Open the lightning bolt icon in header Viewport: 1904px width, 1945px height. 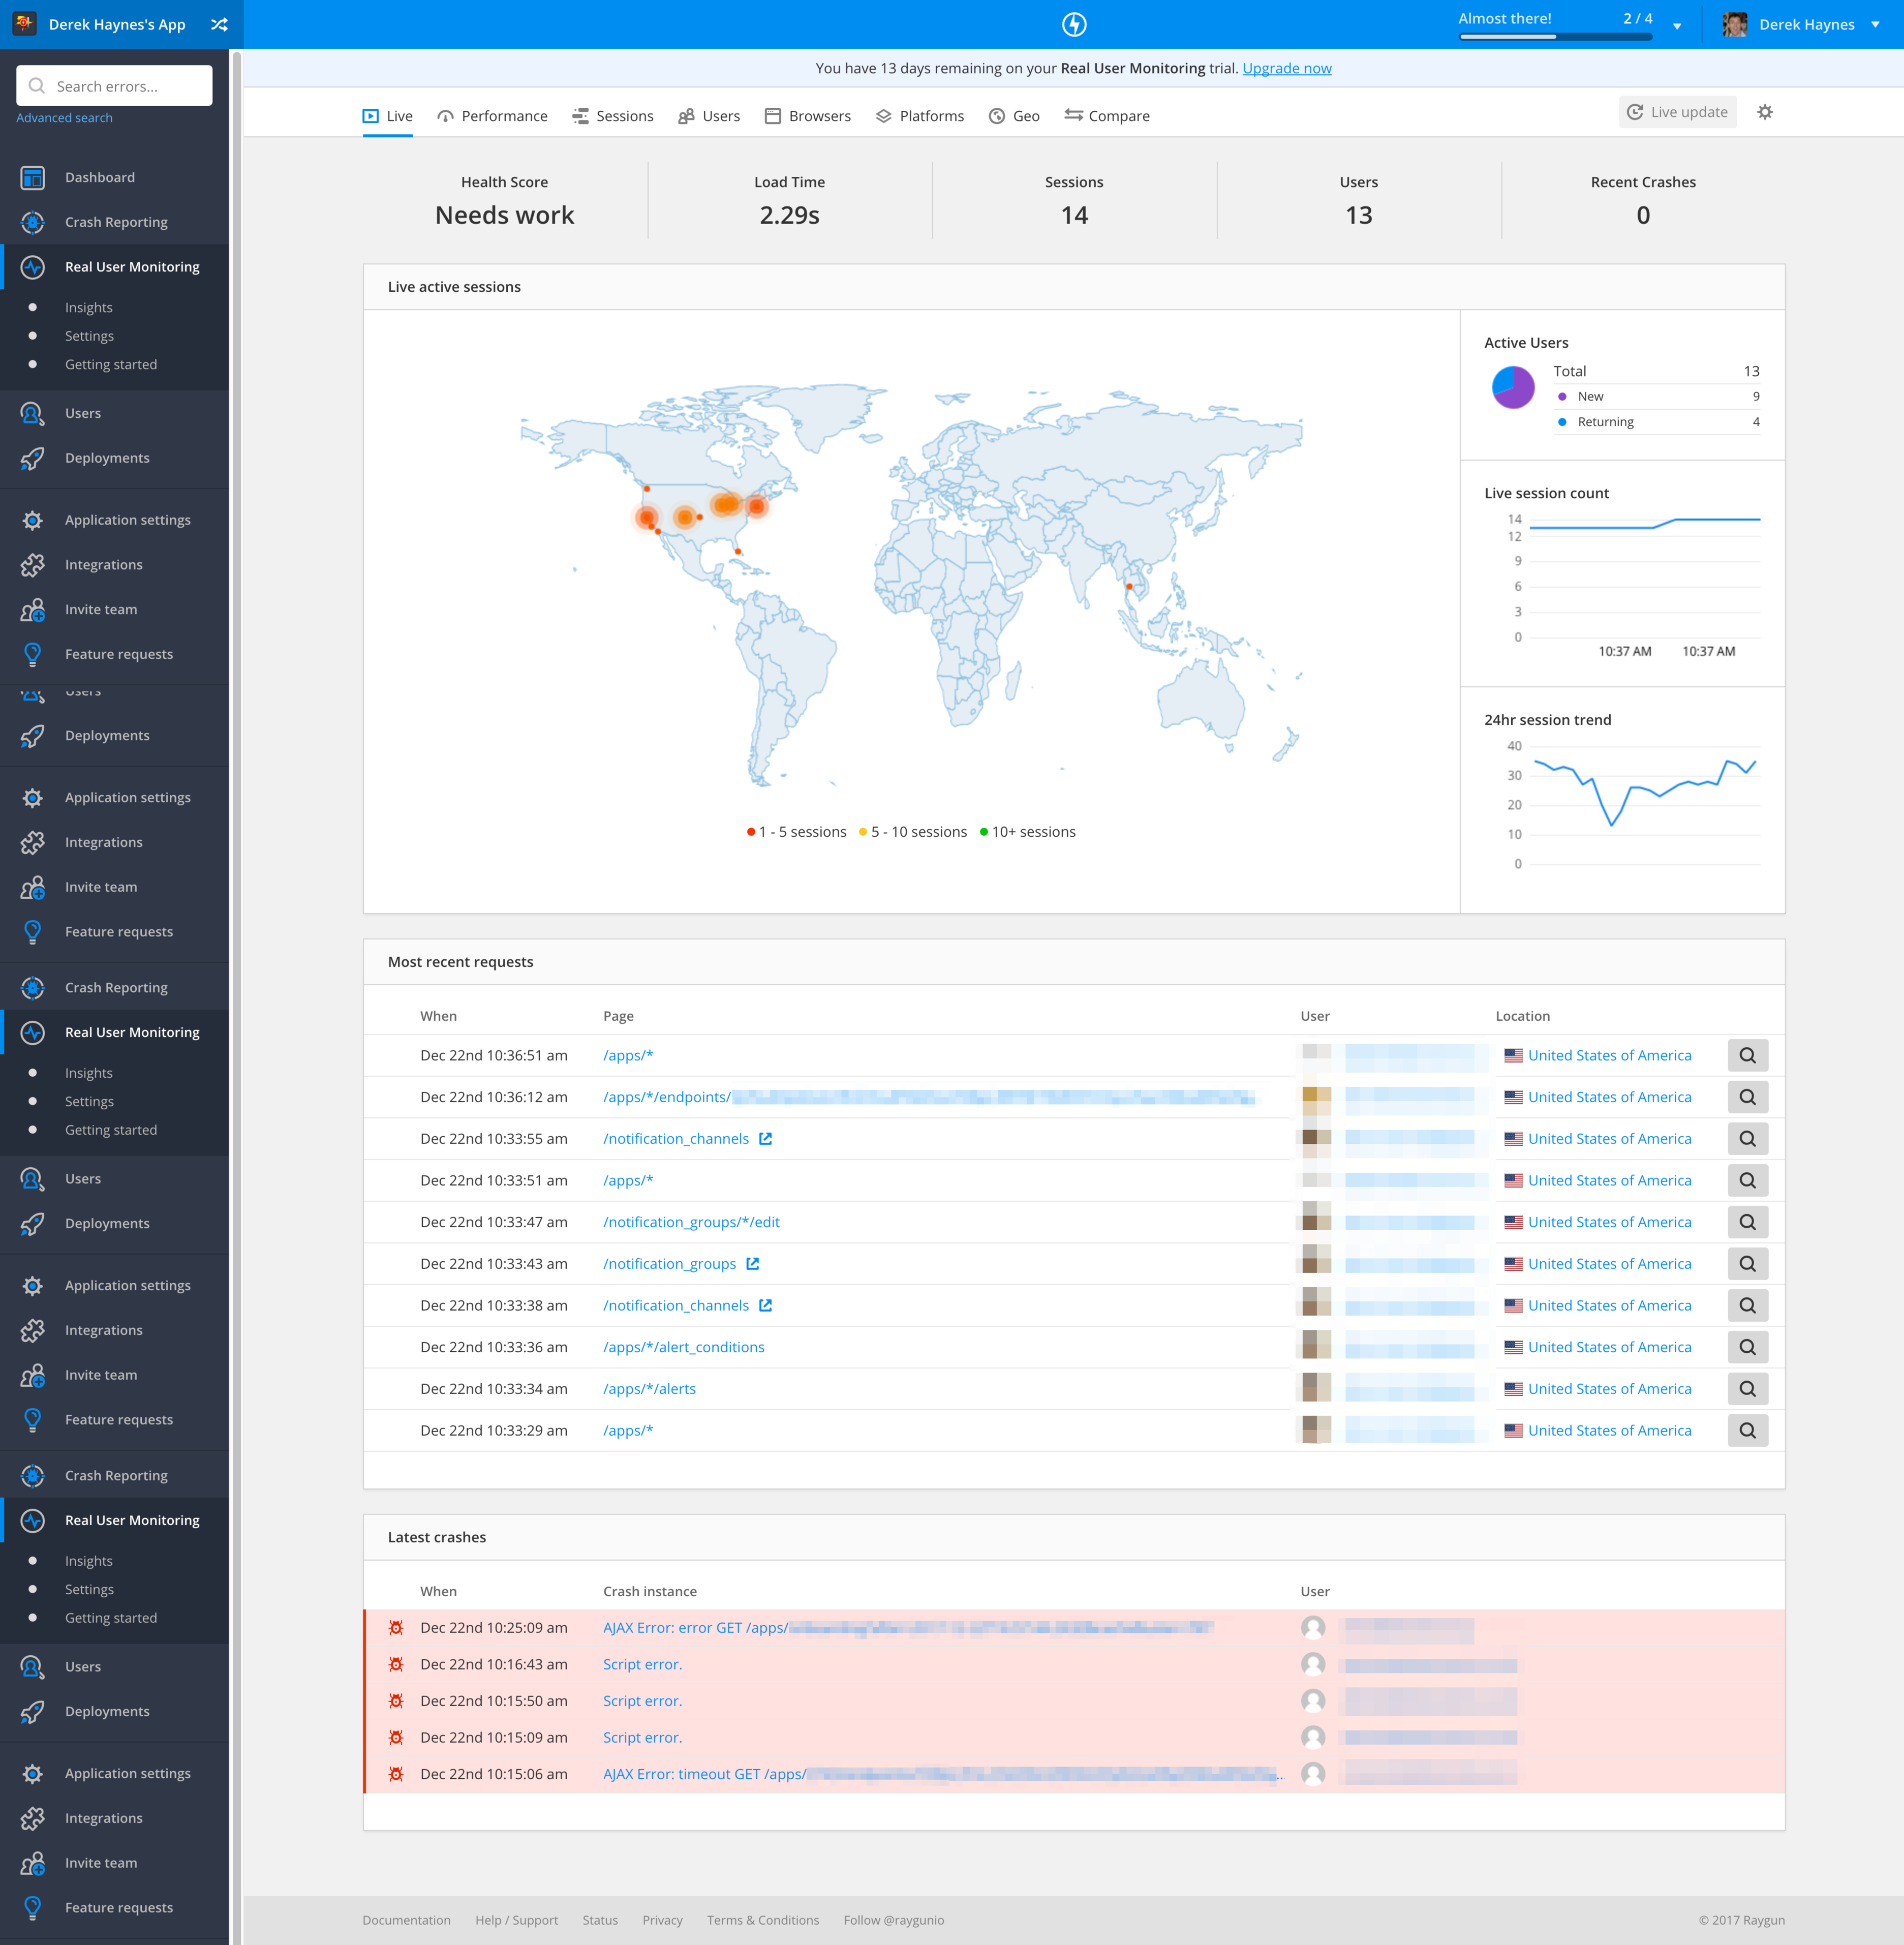[x=1074, y=24]
